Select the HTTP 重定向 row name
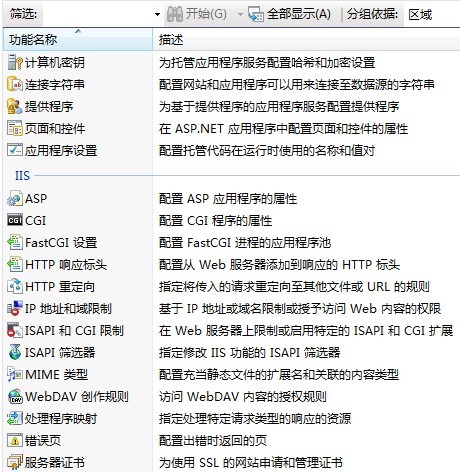Viewport: 460px width, 472px height. coord(60,287)
